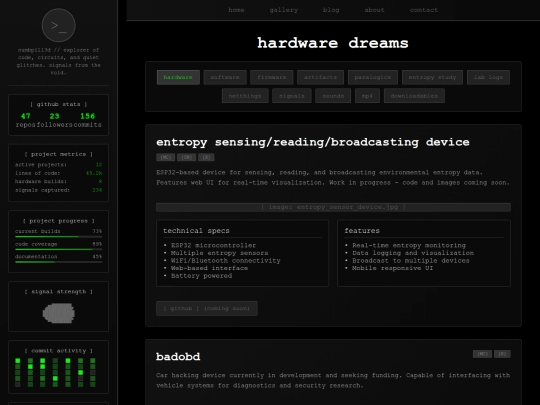Click the badobd car hacking description
The width and height of the screenshot is (540, 405).
333,380
